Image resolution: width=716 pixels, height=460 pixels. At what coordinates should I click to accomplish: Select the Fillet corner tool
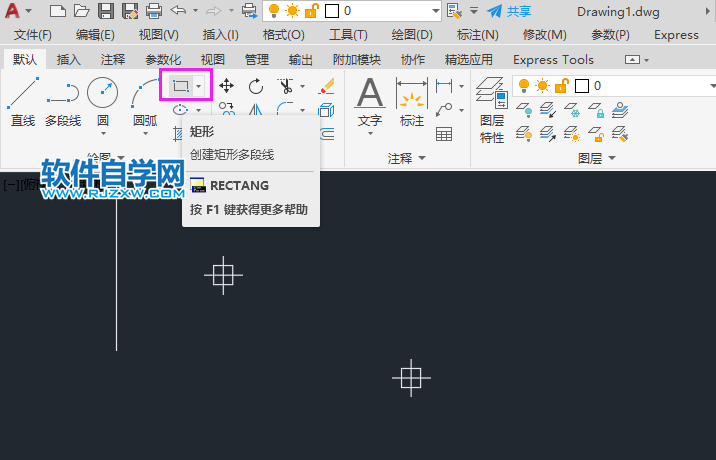click(285, 110)
